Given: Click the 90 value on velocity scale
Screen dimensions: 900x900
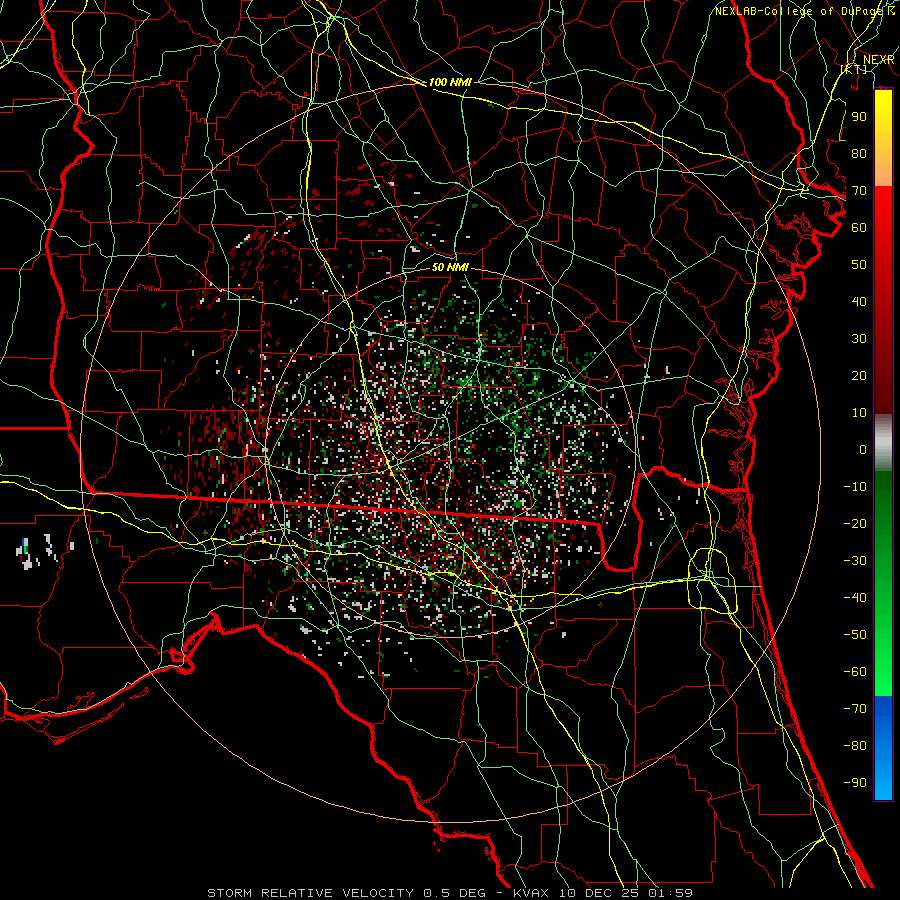Looking at the screenshot, I should (x=859, y=117).
